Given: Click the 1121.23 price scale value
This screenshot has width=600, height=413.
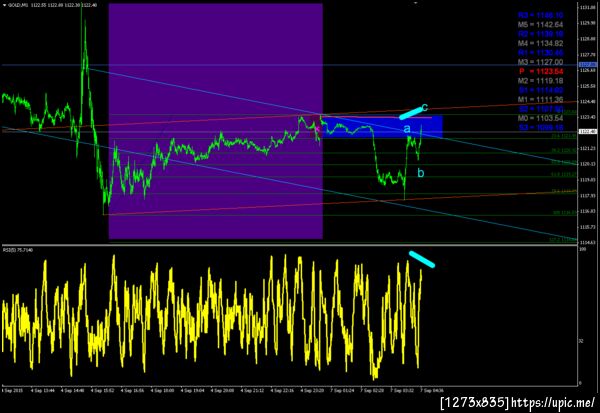Looking at the screenshot, I should pos(587,148).
